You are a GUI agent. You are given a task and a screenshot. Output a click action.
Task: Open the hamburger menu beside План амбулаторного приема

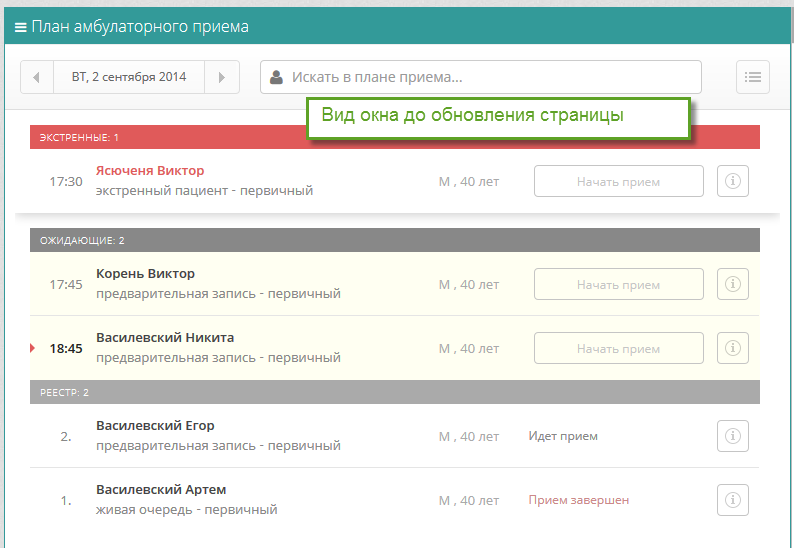(x=20, y=27)
